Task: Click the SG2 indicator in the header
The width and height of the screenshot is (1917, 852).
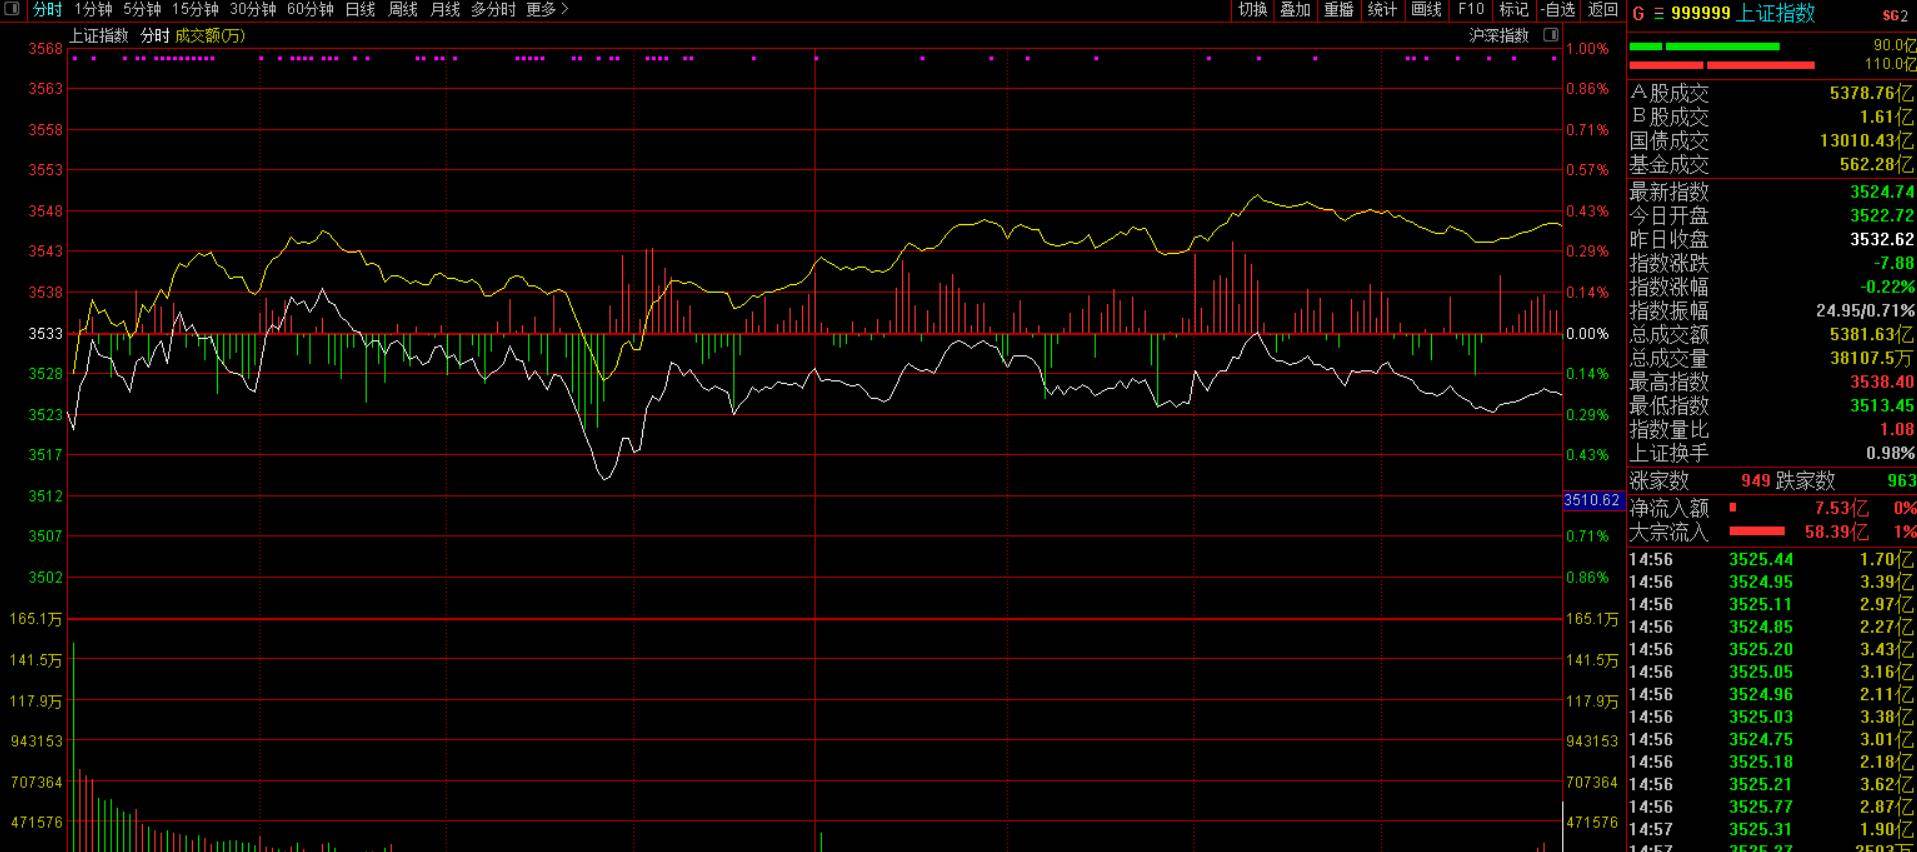Action: [1894, 15]
